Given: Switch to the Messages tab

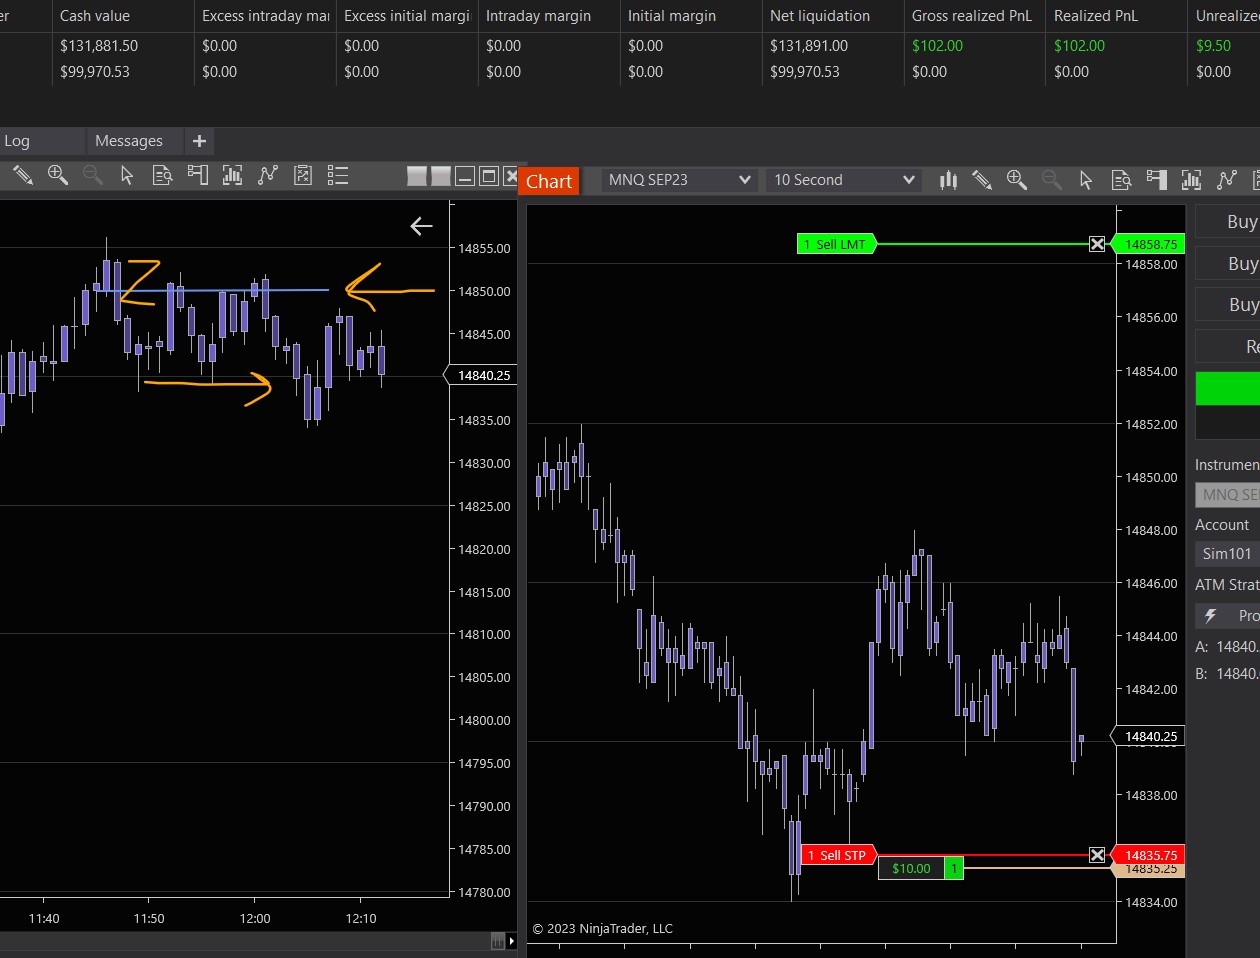Looking at the screenshot, I should 129,141.
